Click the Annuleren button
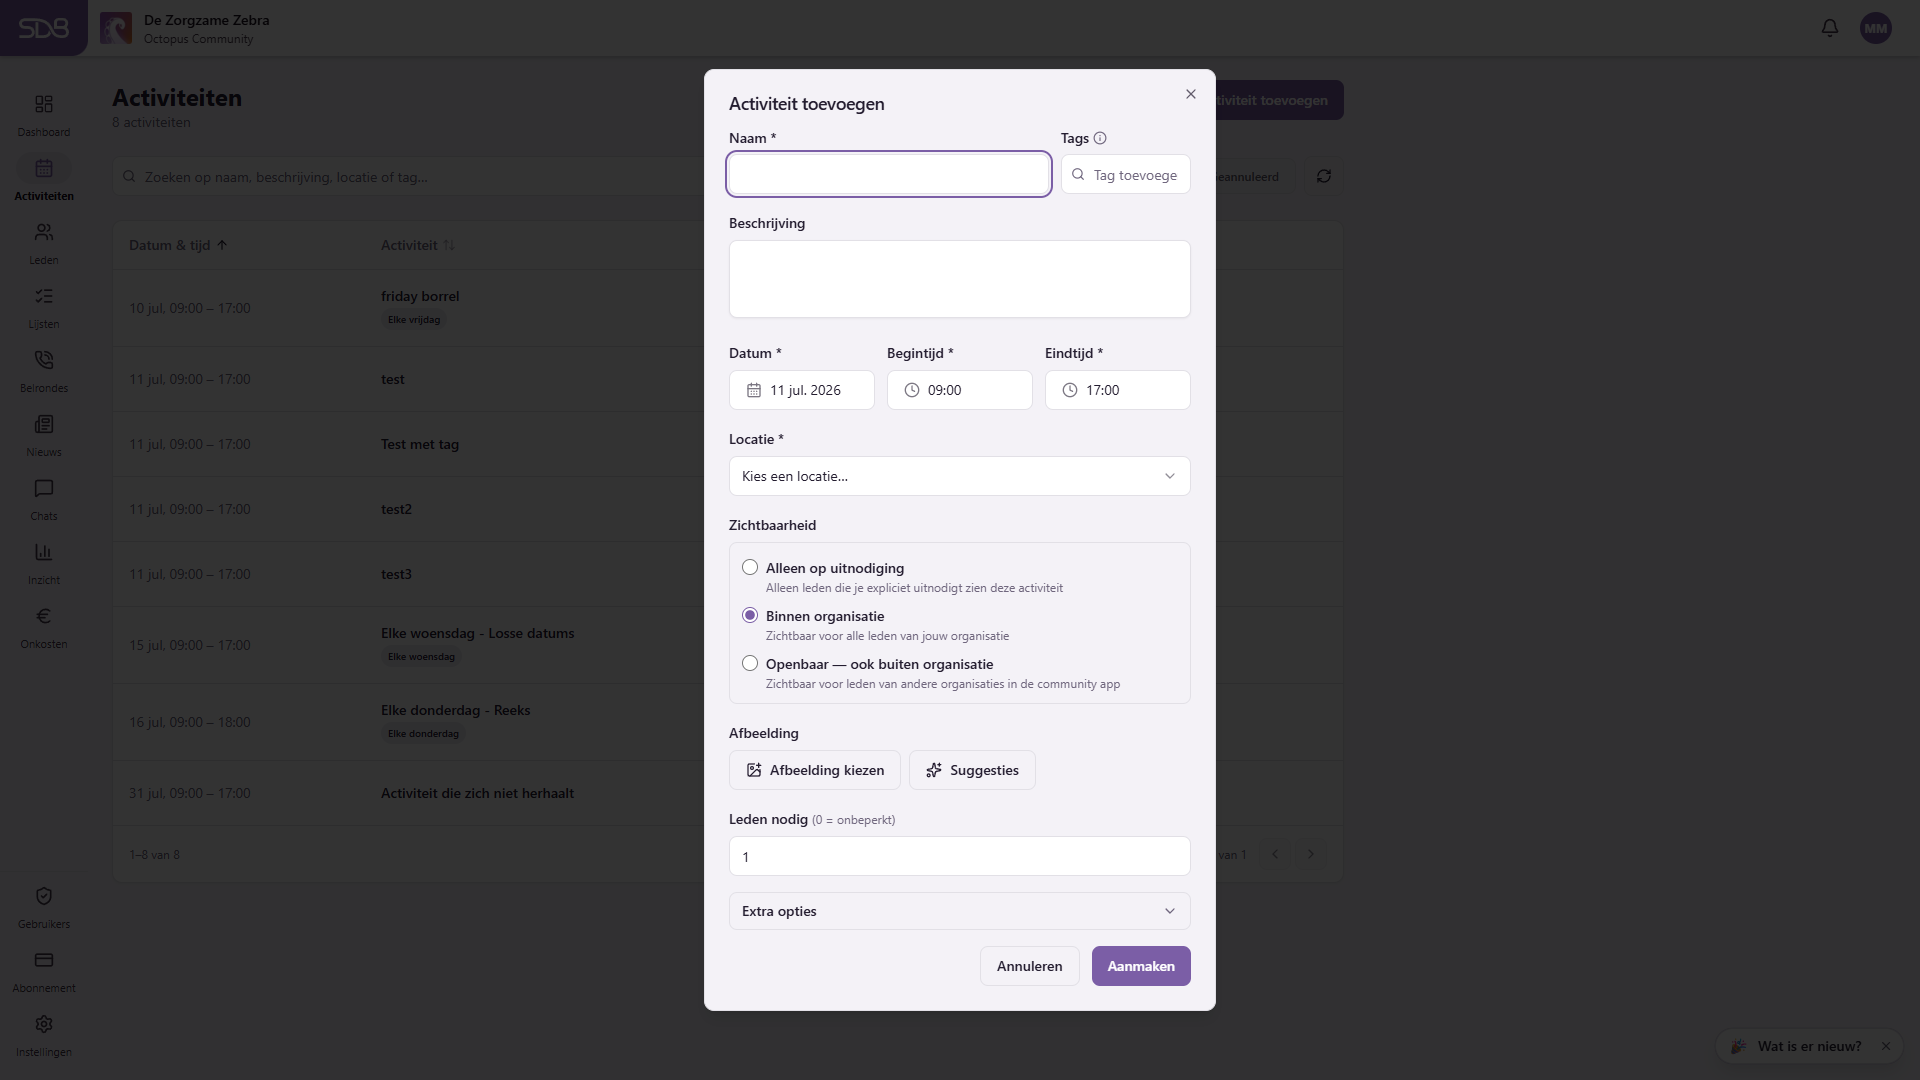1920x1080 pixels. point(1030,966)
